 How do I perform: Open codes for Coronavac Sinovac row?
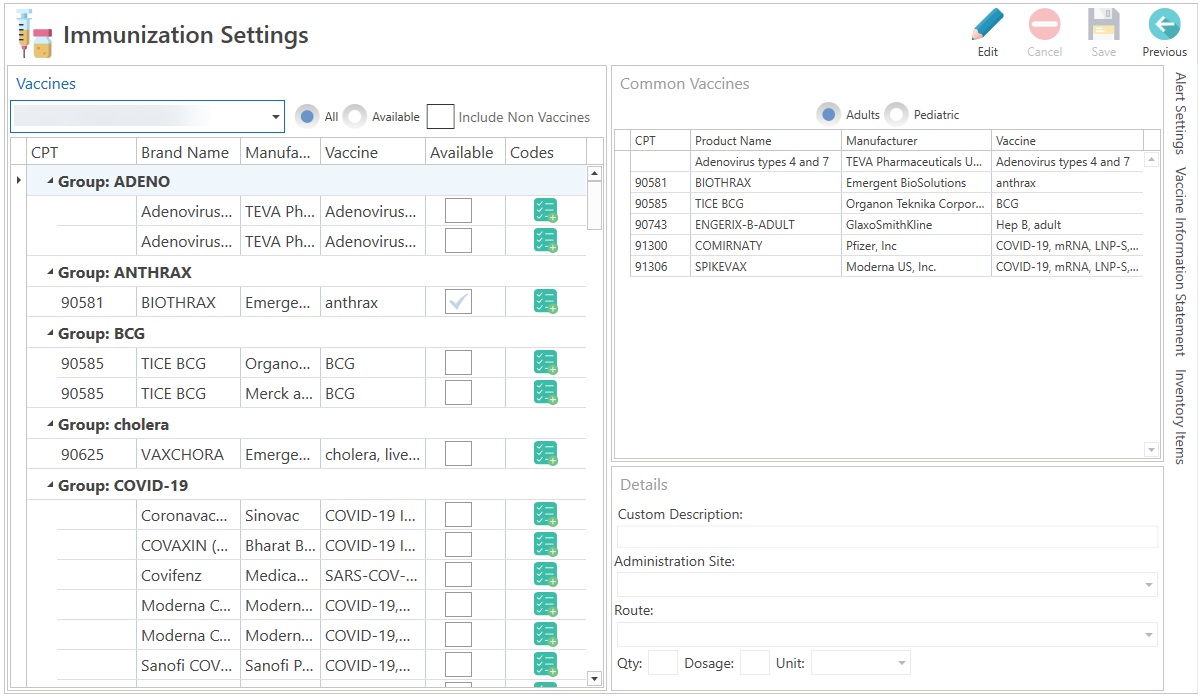(x=545, y=515)
